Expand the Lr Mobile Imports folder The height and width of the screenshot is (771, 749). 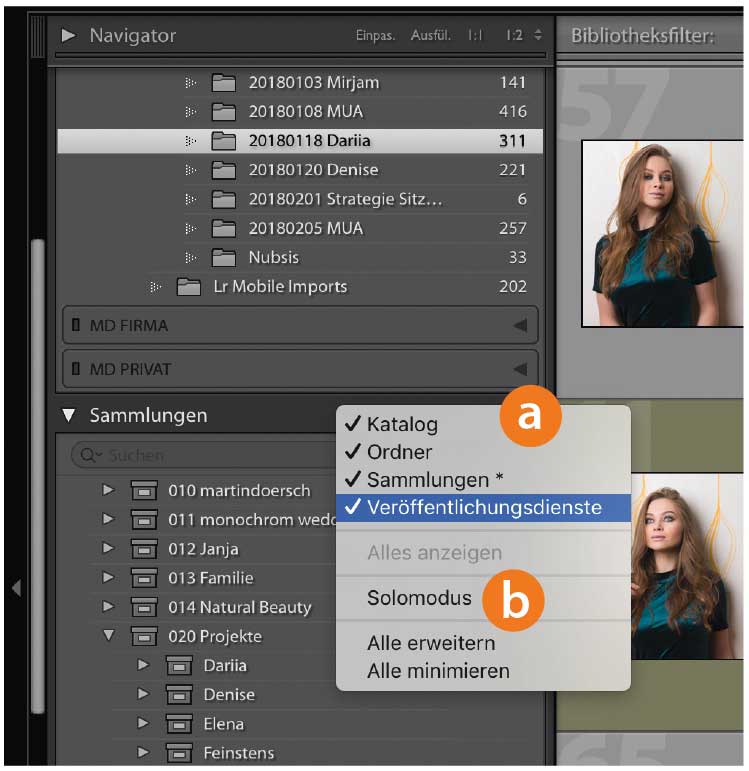click(155, 287)
